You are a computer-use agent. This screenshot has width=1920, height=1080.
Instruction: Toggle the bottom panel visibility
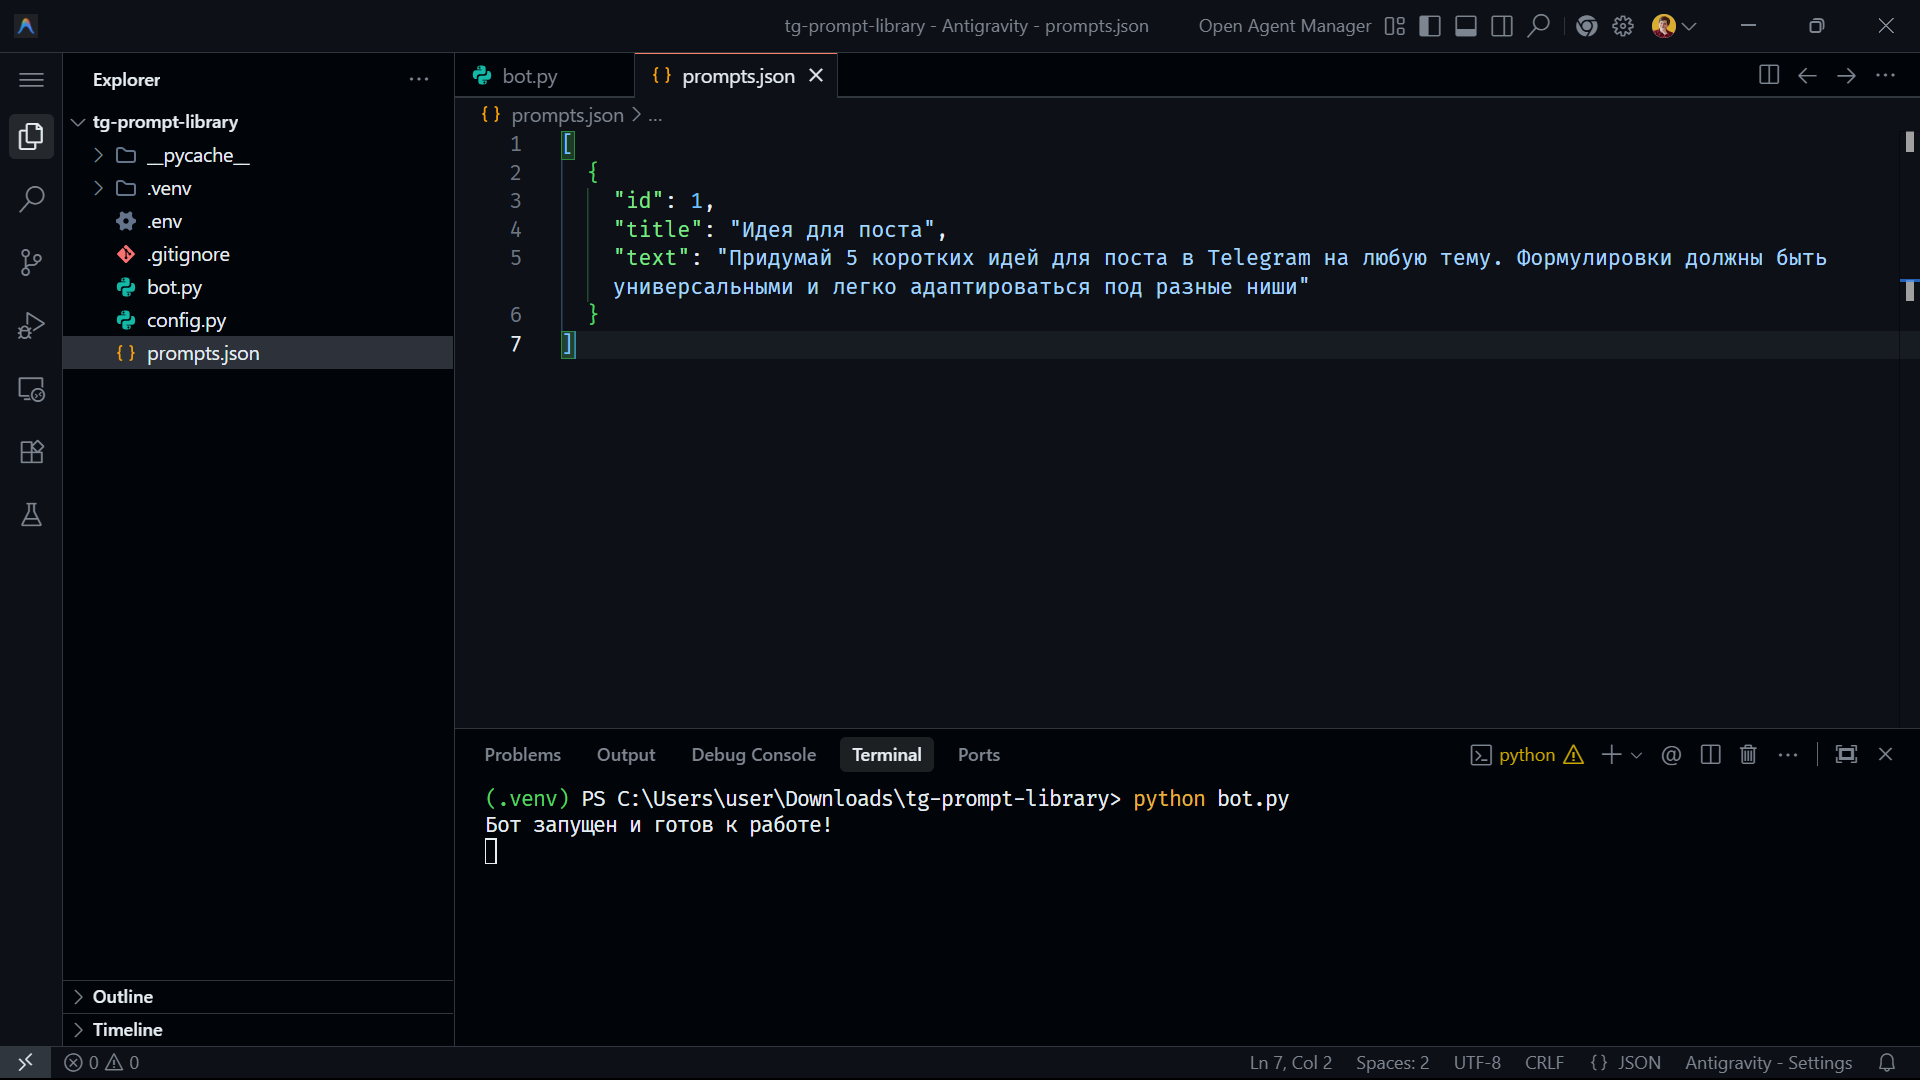1465,26
